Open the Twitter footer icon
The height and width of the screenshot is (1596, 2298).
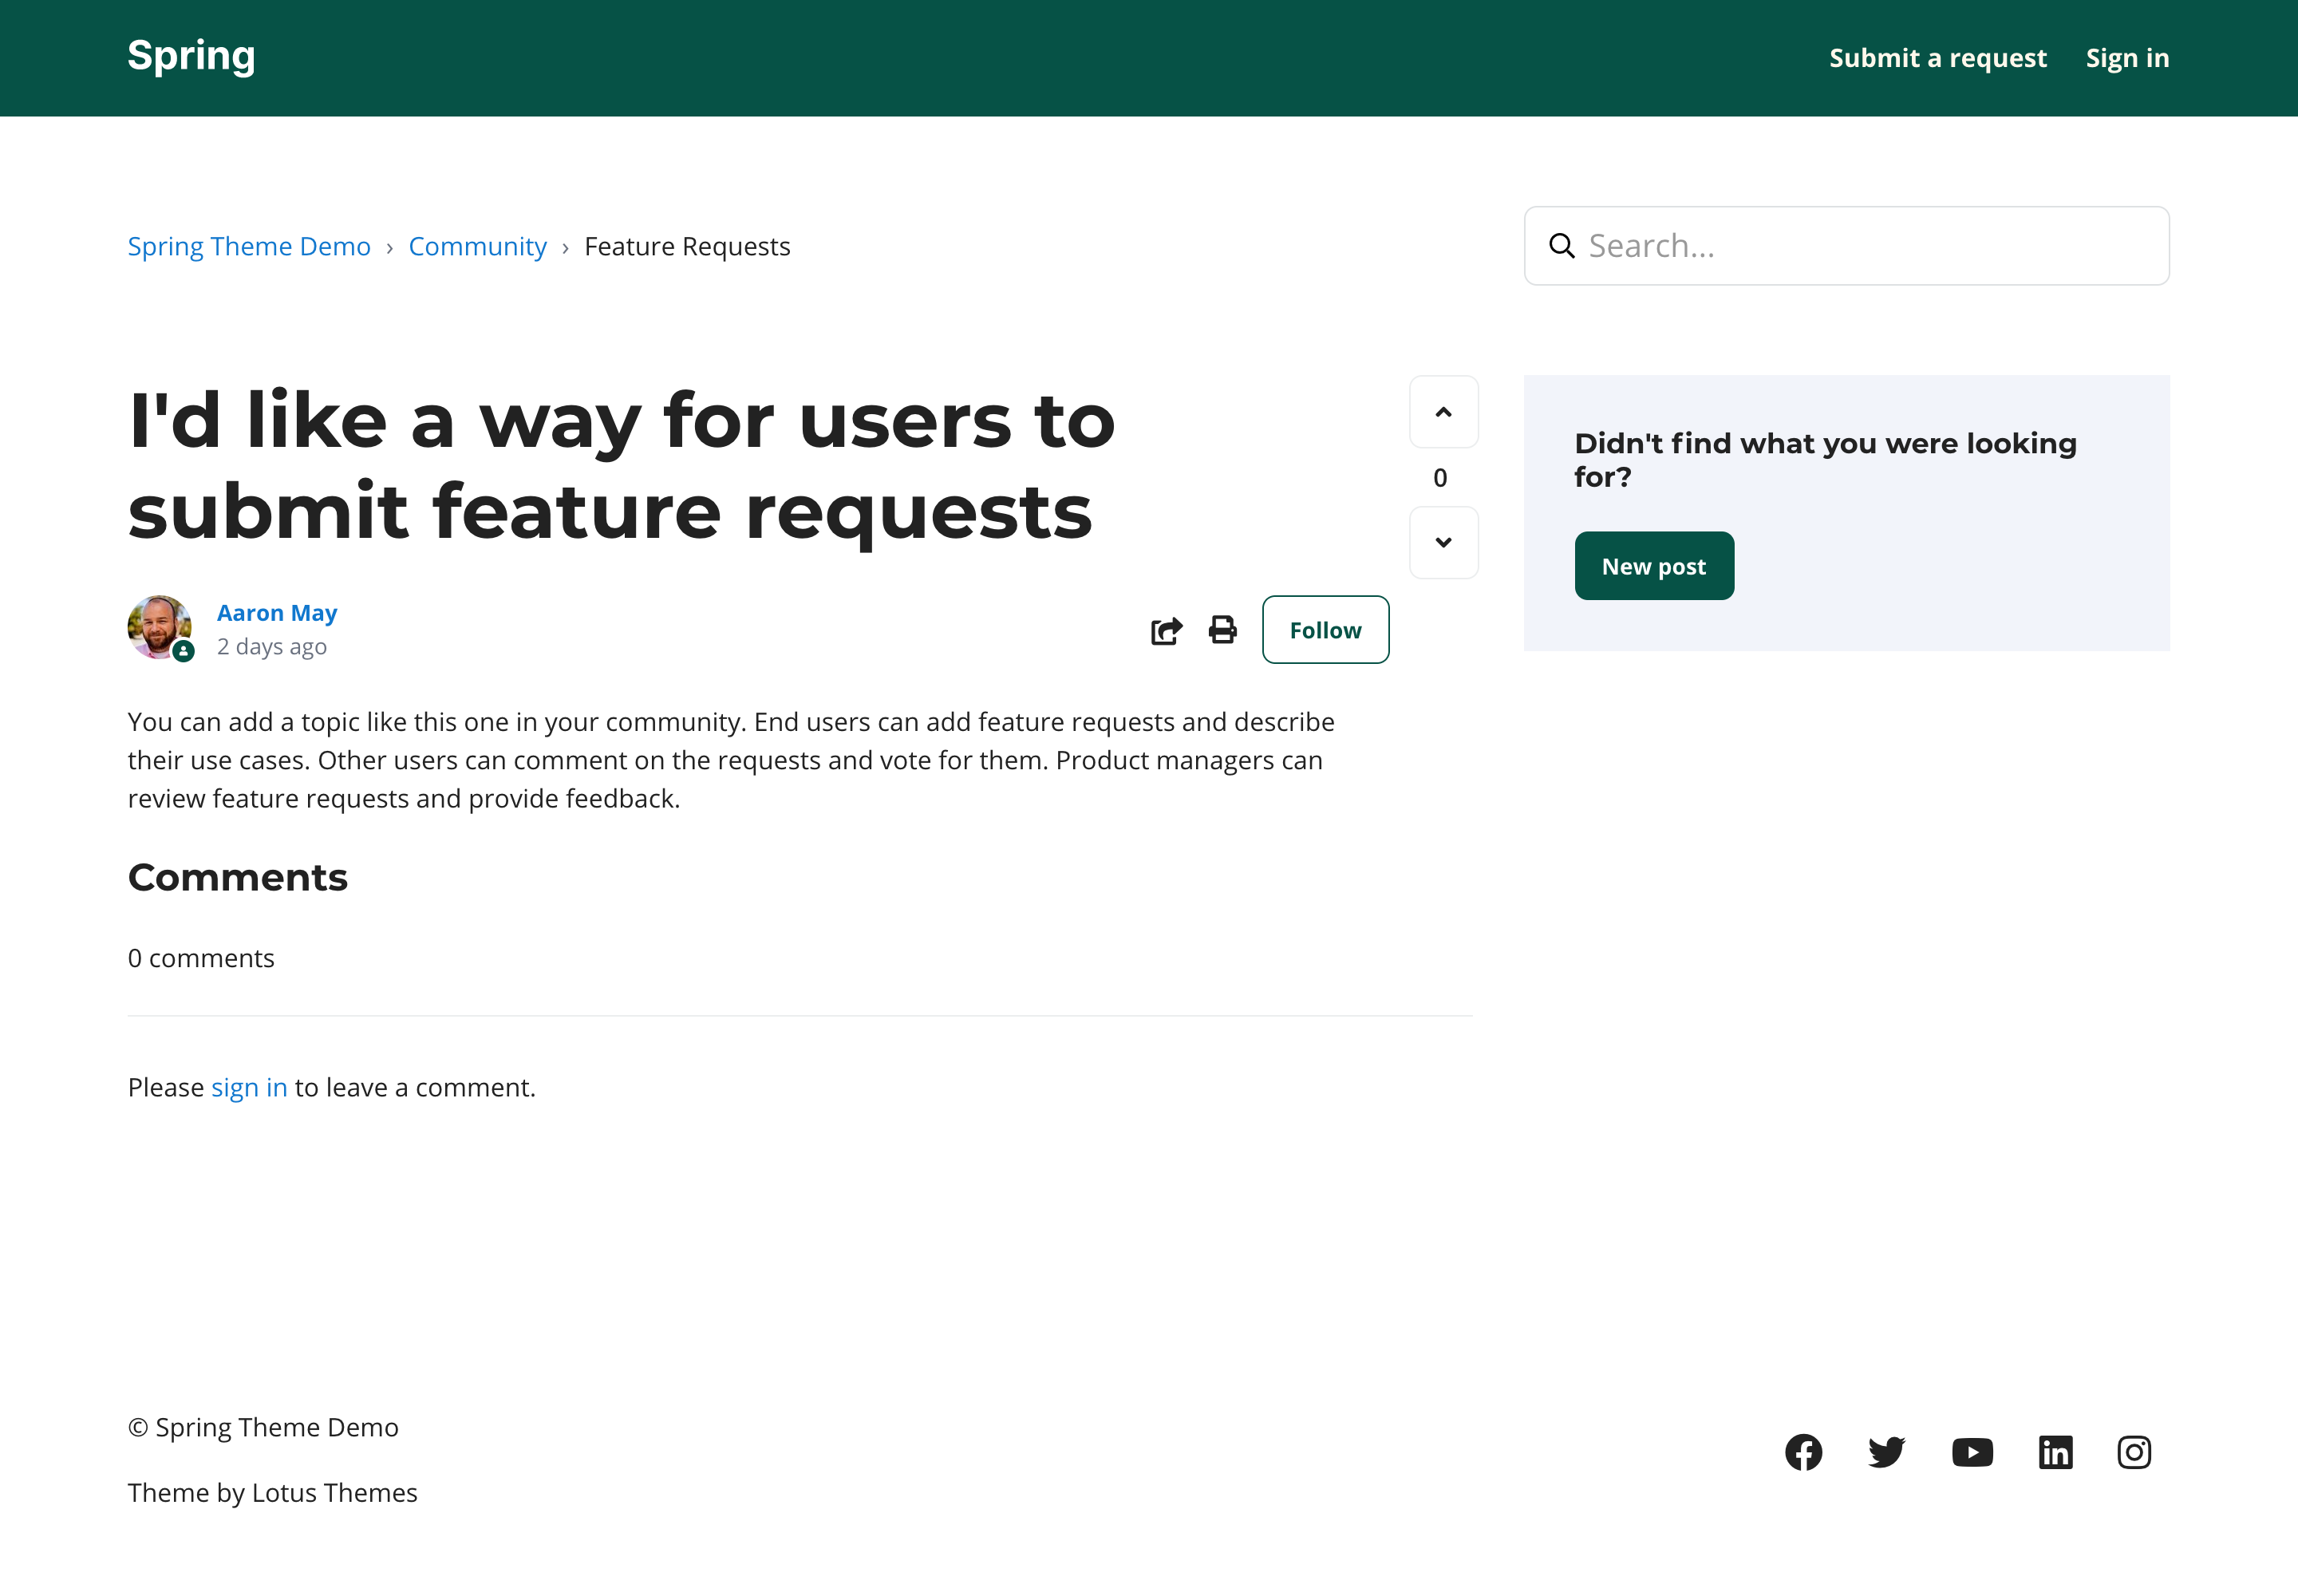(1886, 1452)
